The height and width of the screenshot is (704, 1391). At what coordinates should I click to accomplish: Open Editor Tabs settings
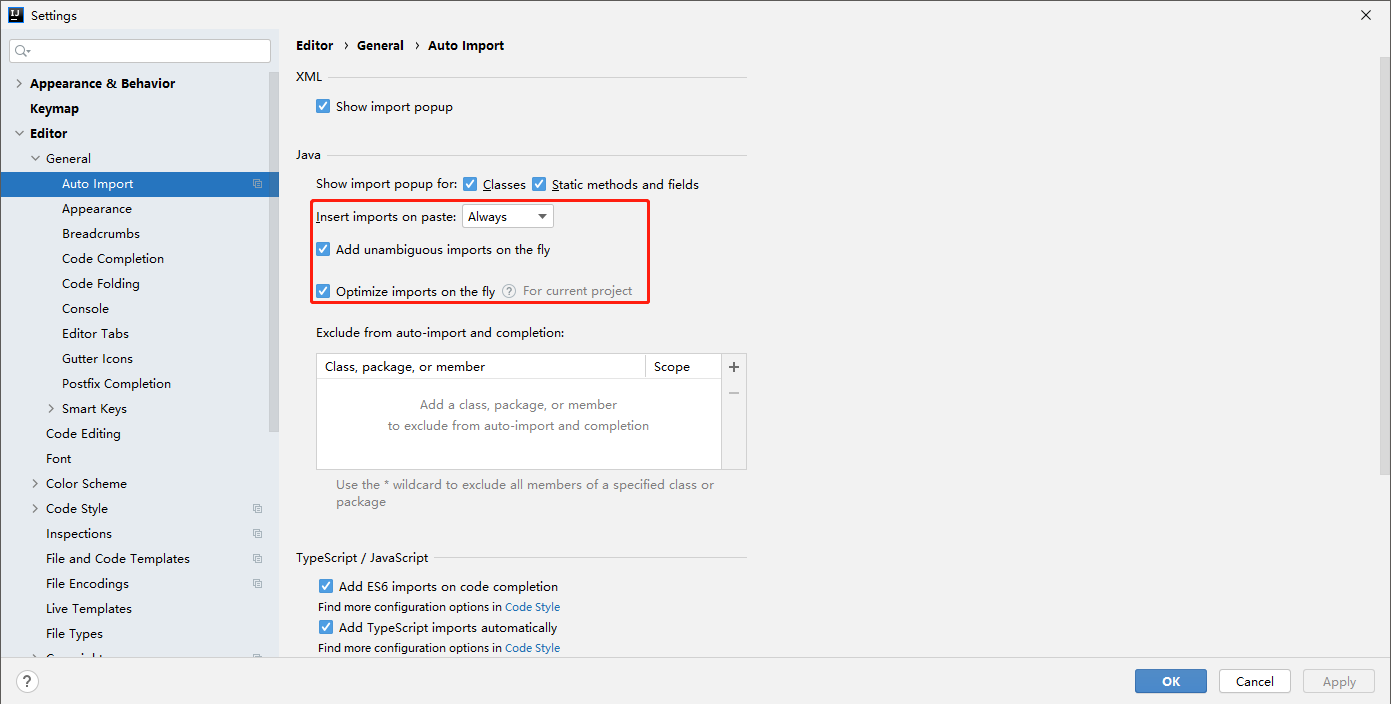95,334
